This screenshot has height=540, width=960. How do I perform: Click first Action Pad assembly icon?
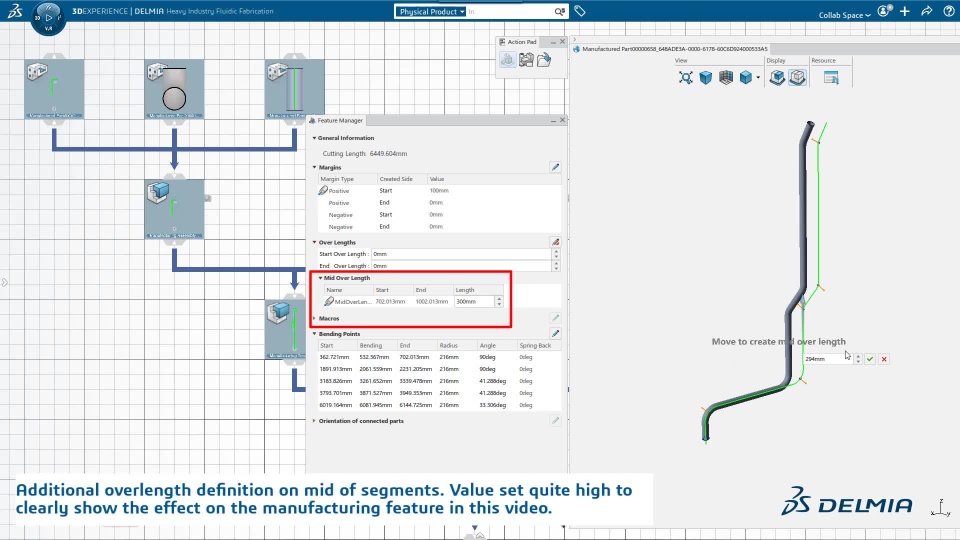508,59
